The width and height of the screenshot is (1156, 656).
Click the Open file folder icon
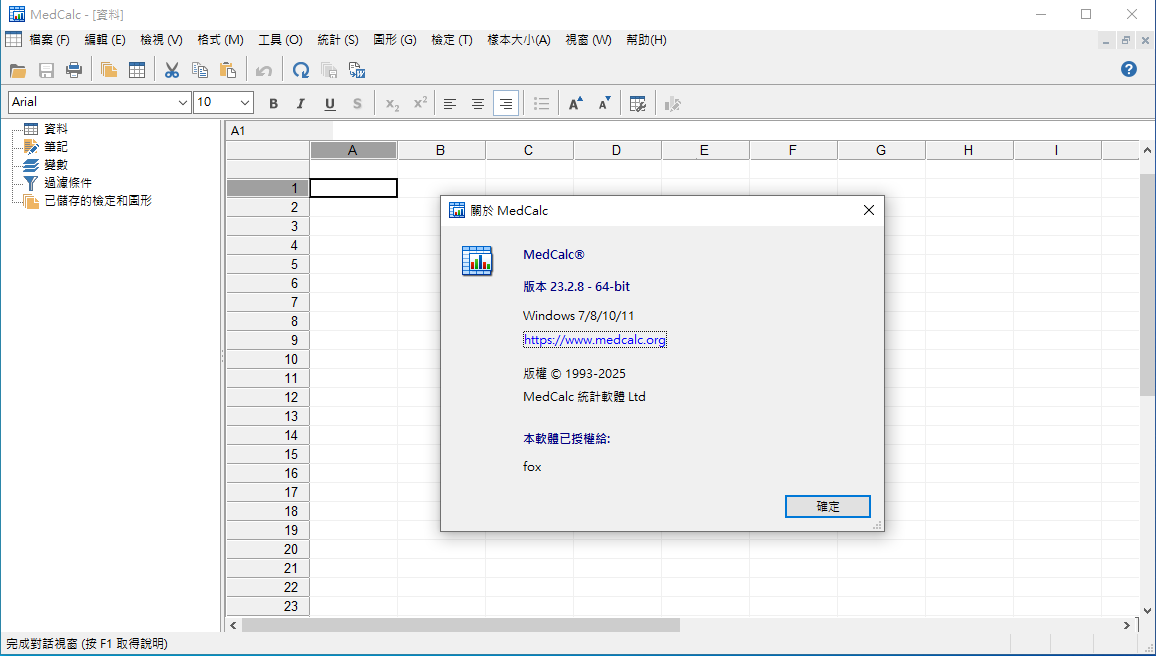click(18, 71)
